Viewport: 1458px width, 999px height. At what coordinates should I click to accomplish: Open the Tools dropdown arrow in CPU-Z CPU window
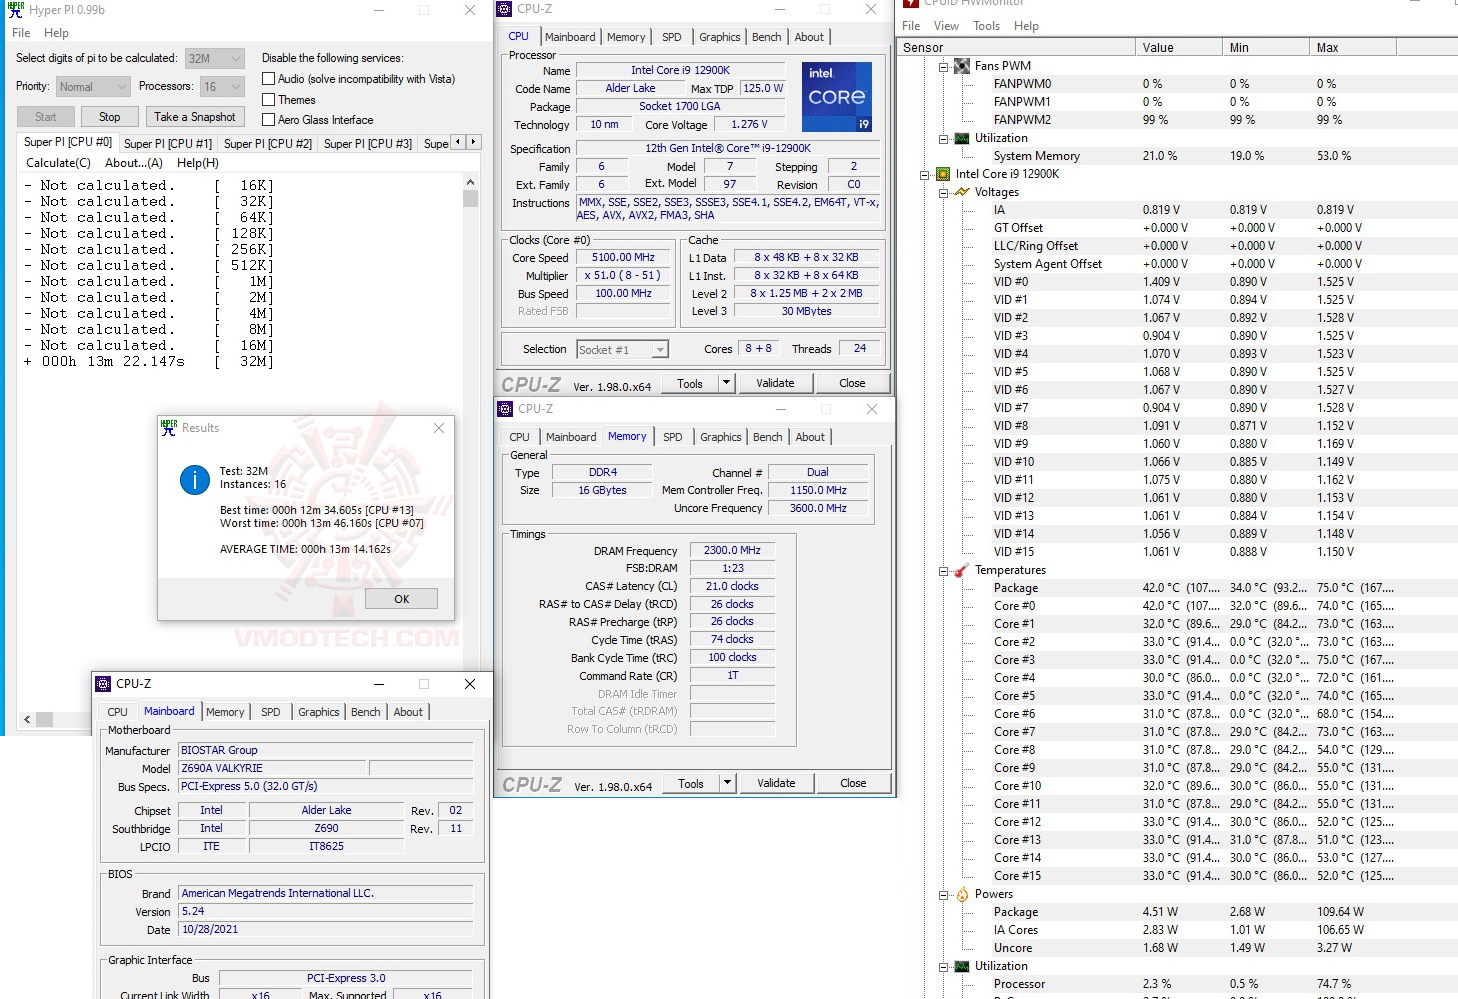pos(727,383)
